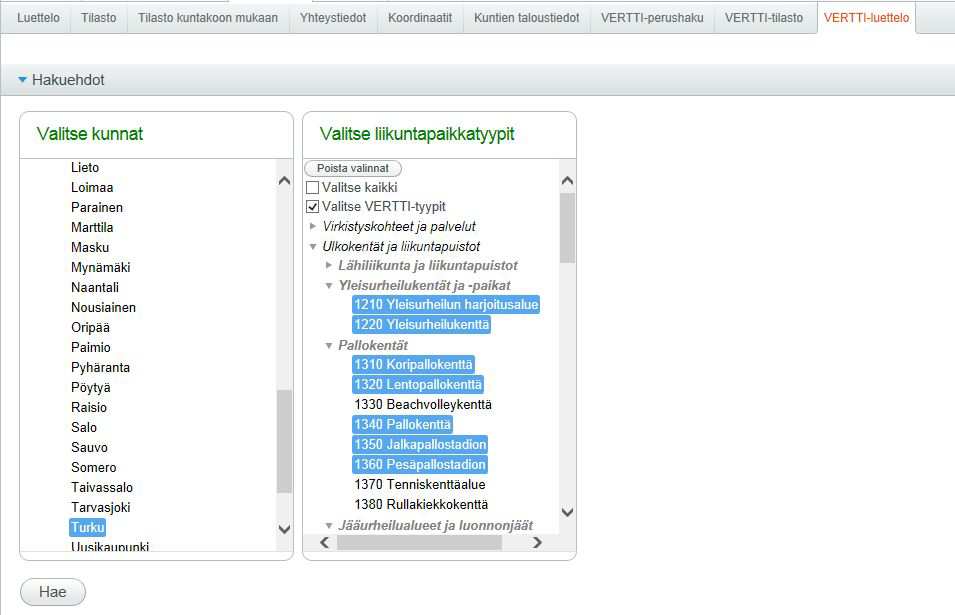The width and height of the screenshot is (955, 615).
Task: Open the Luettelo tab
Action: (38, 18)
